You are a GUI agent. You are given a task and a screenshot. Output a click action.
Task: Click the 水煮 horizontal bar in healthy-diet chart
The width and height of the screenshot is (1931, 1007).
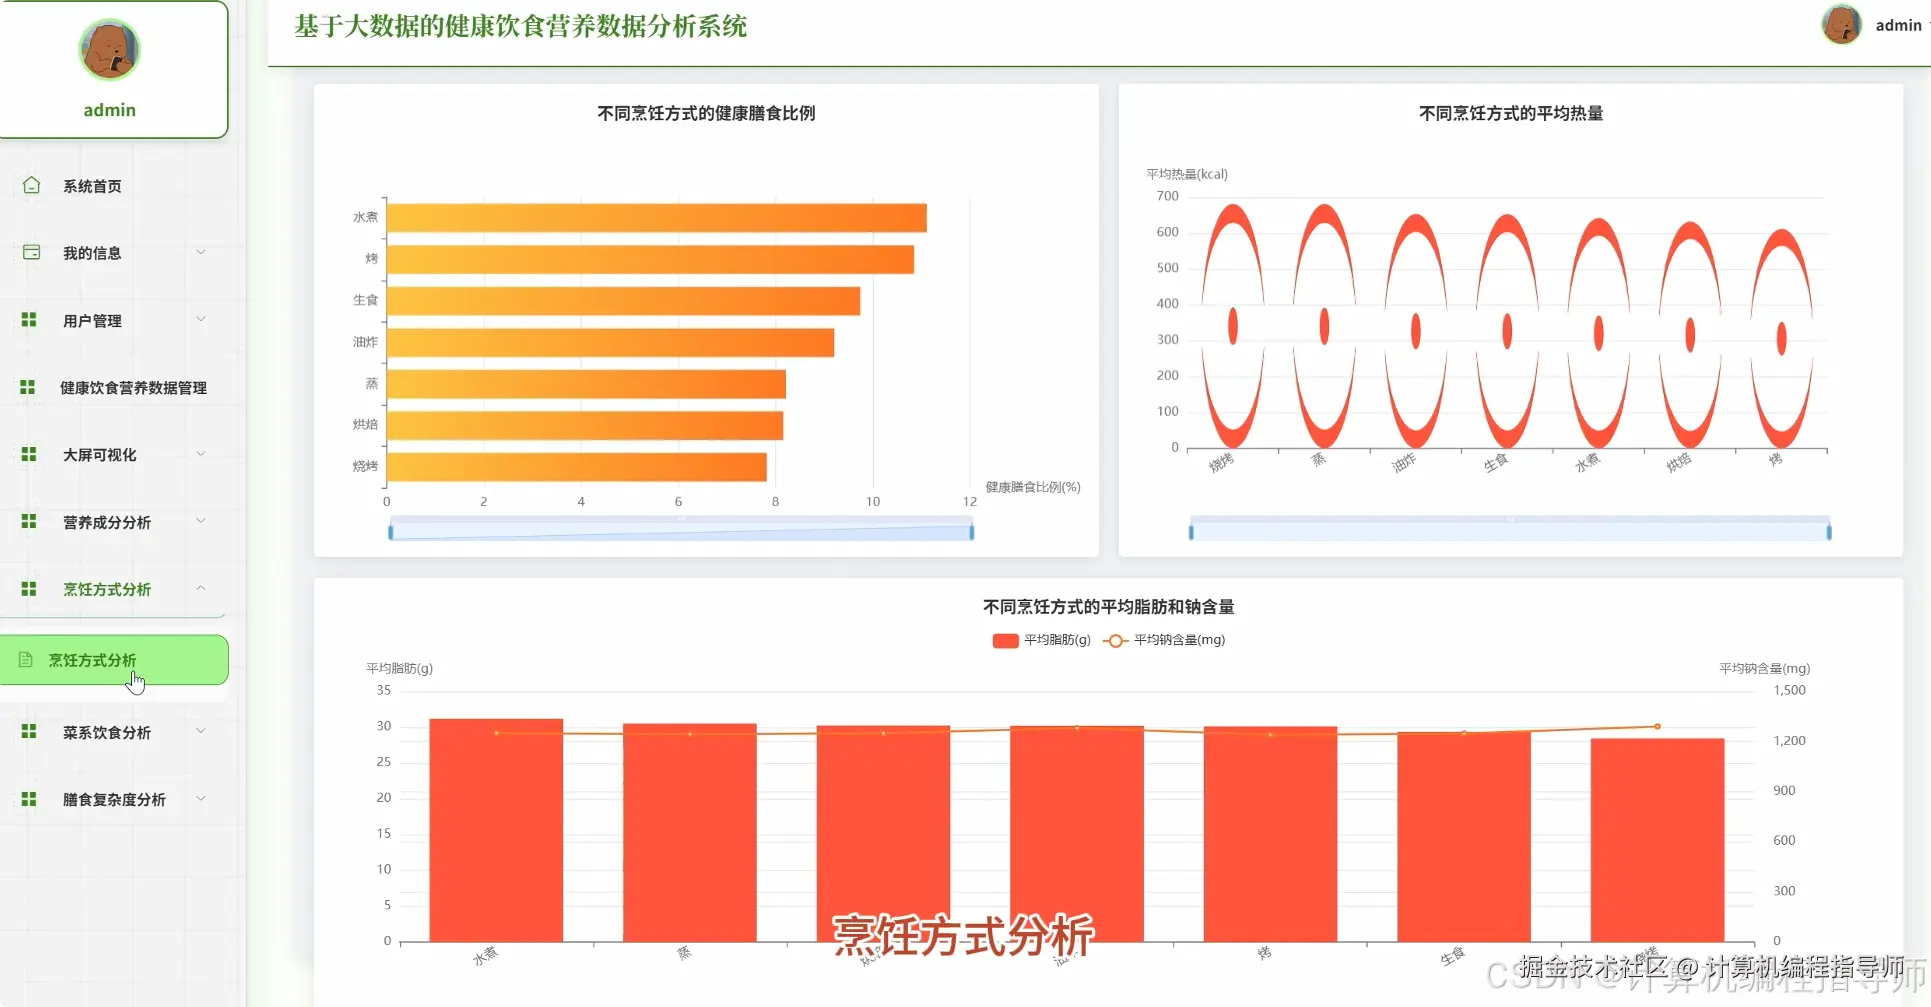click(657, 218)
